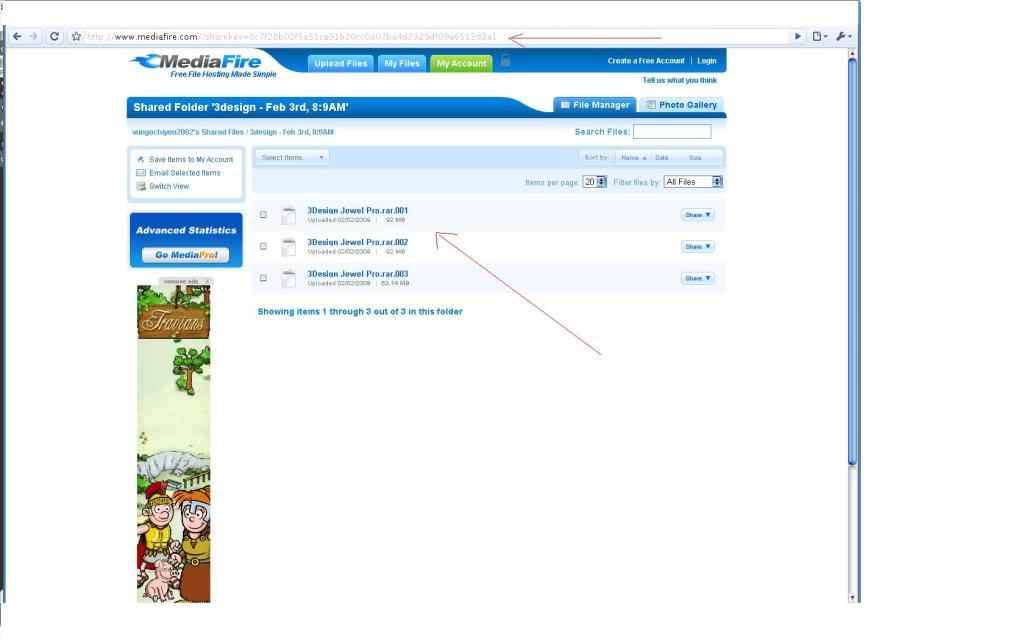Click the browser address bar
Screen dimensions: 1024x640
coord(438,37)
